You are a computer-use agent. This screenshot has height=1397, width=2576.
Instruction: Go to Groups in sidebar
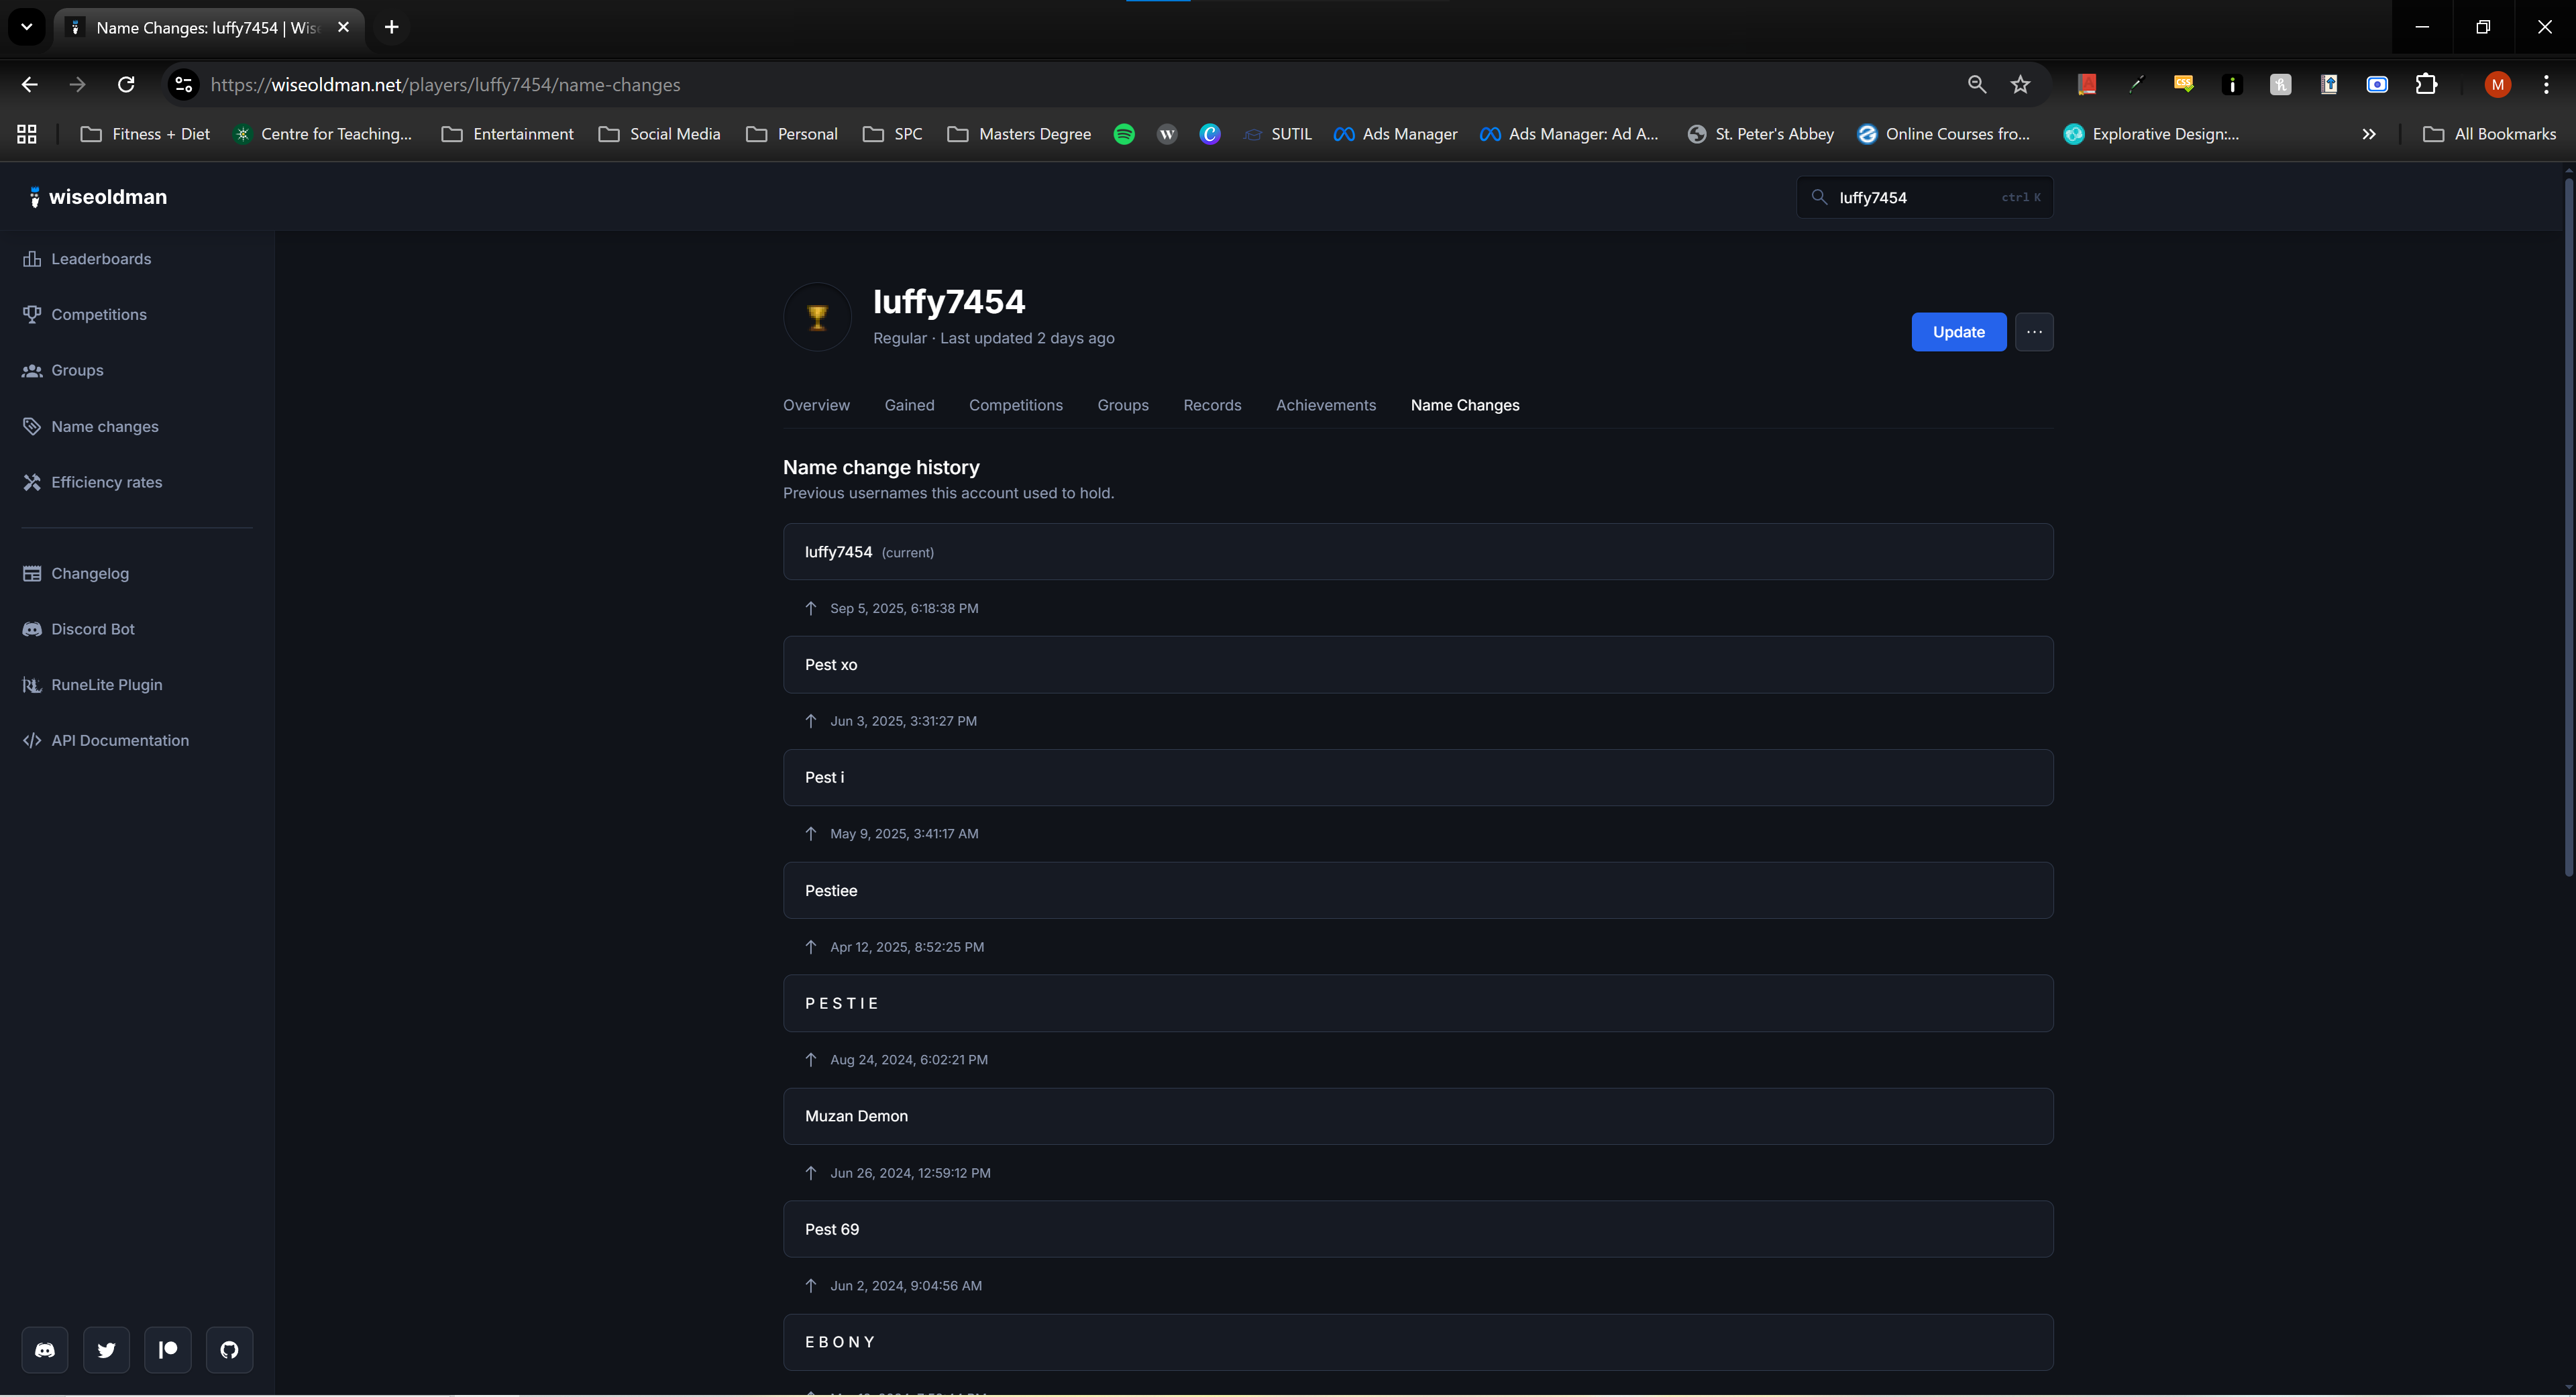point(63,370)
